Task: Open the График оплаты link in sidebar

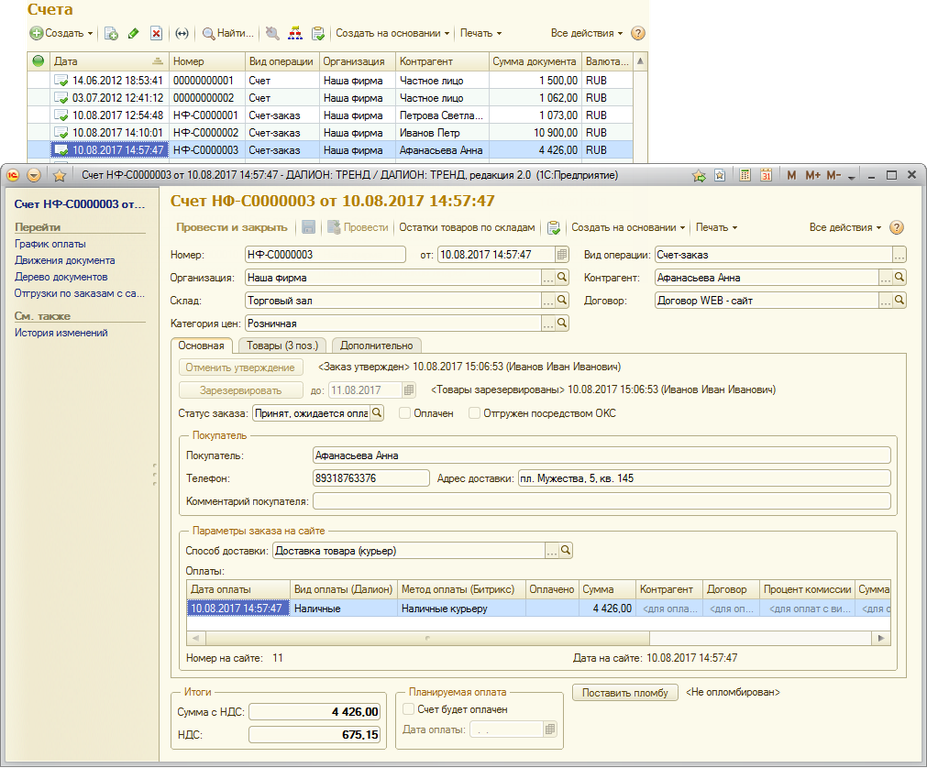Action: (x=50, y=244)
